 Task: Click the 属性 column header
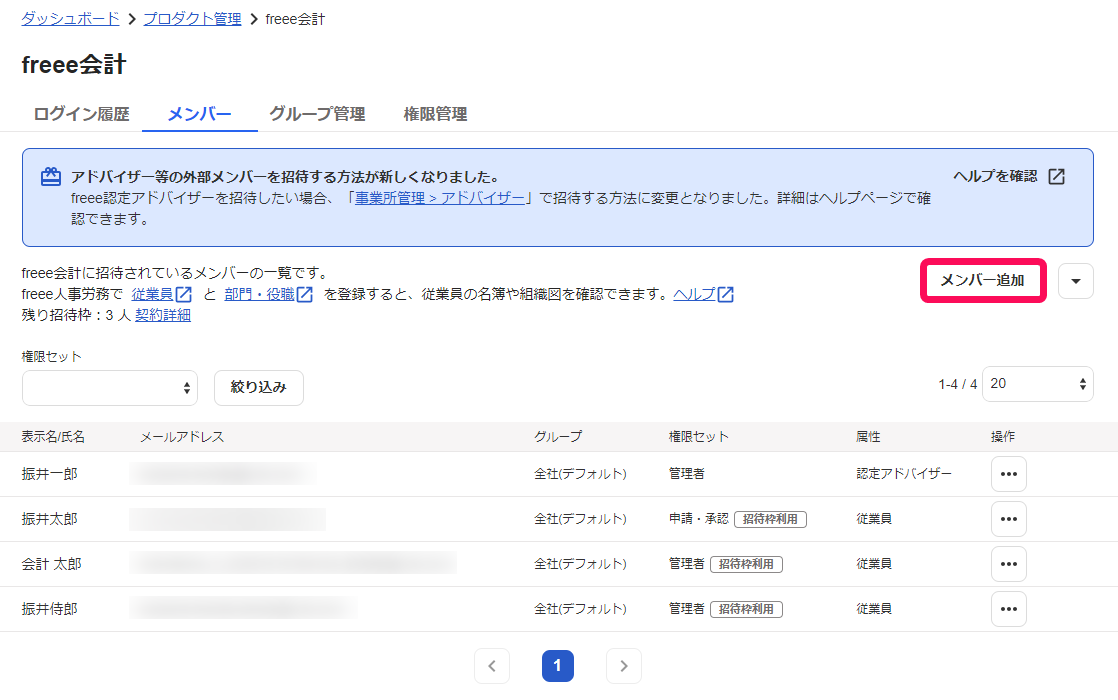coord(868,436)
